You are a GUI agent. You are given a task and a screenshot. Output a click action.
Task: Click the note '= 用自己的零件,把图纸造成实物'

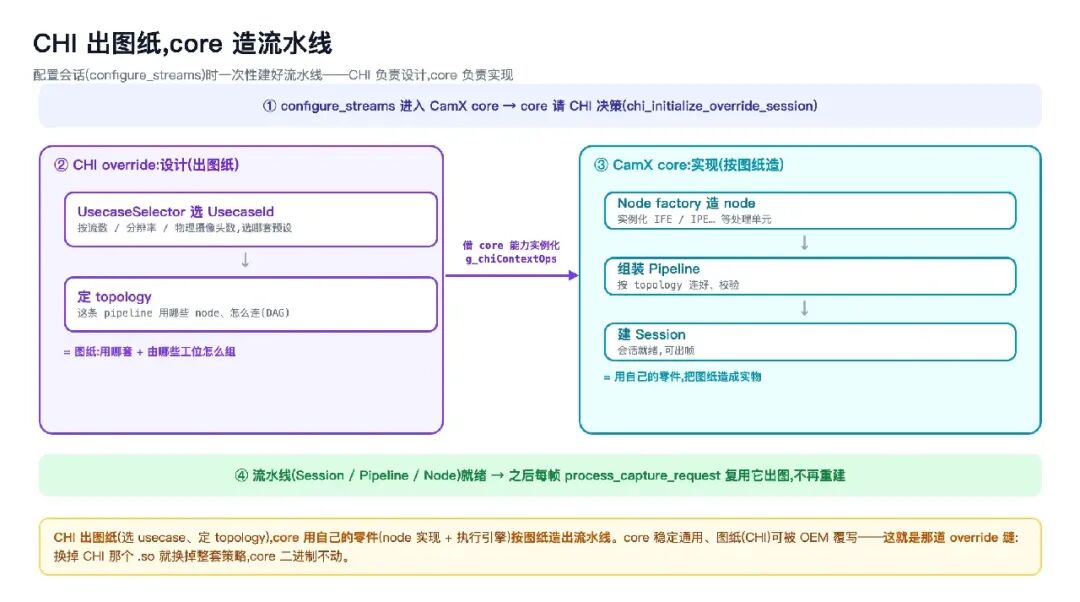pyautogui.click(x=682, y=377)
